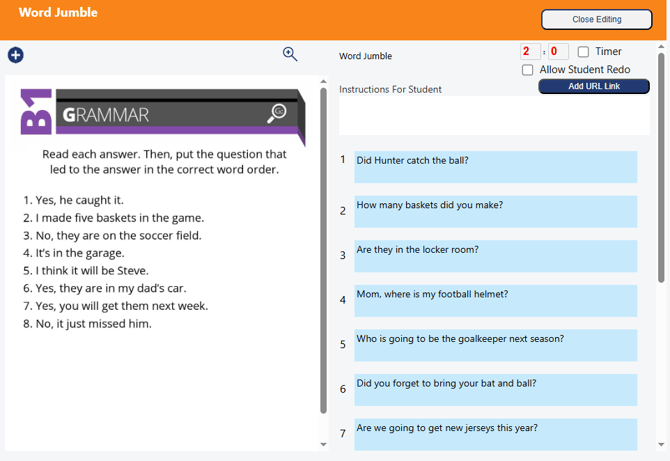670x461 pixels.
Task: Click the timer minutes field
Action: tap(529, 52)
